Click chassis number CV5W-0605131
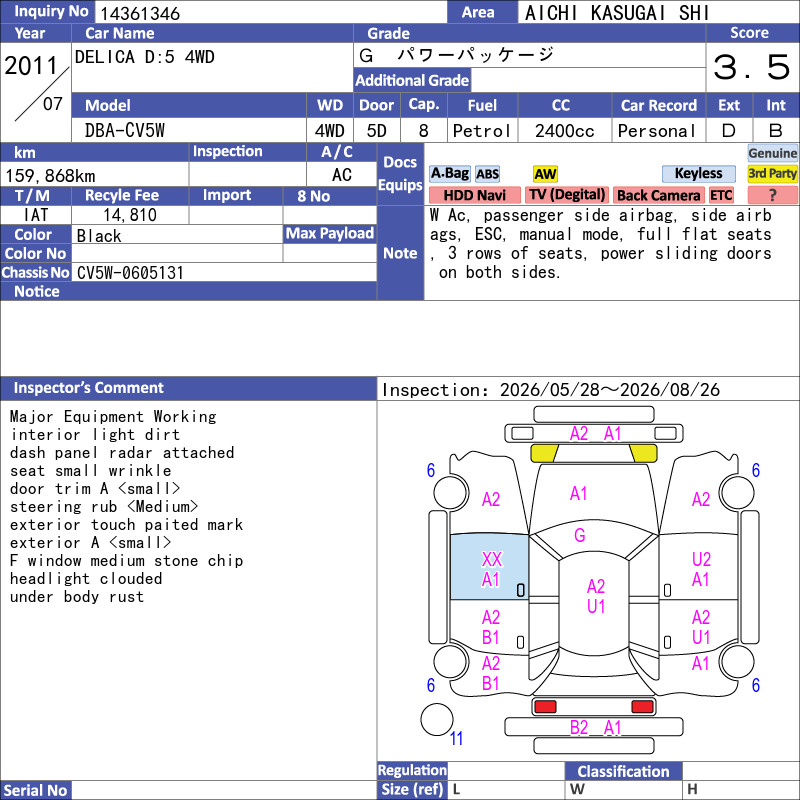The width and height of the screenshot is (800, 800). point(130,272)
